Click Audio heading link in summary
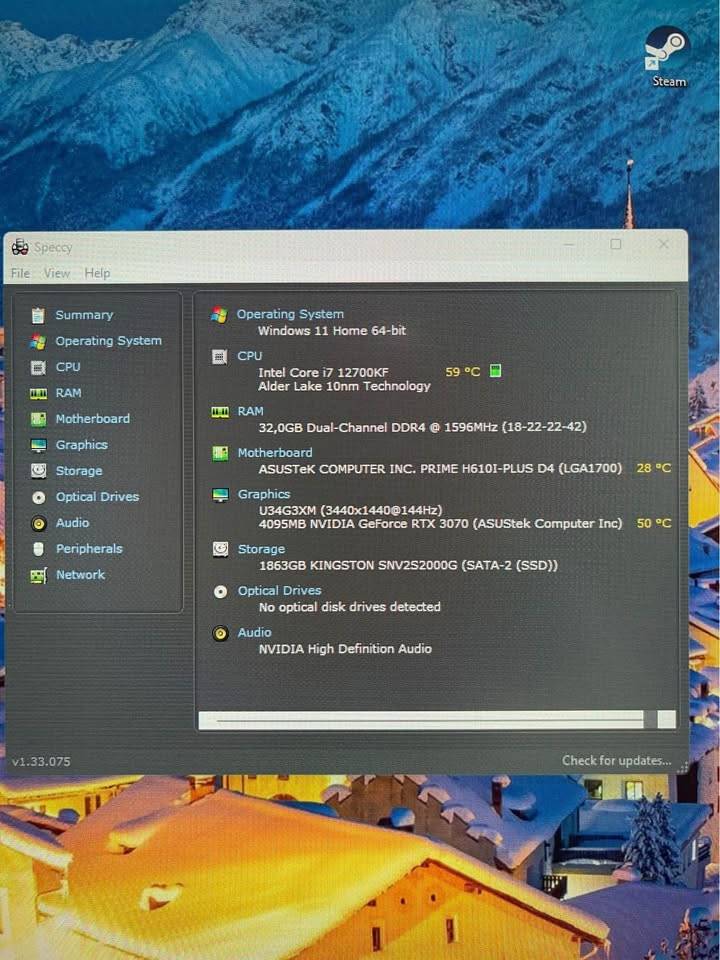Image resolution: width=720 pixels, height=960 pixels. (x=255, y=632)
